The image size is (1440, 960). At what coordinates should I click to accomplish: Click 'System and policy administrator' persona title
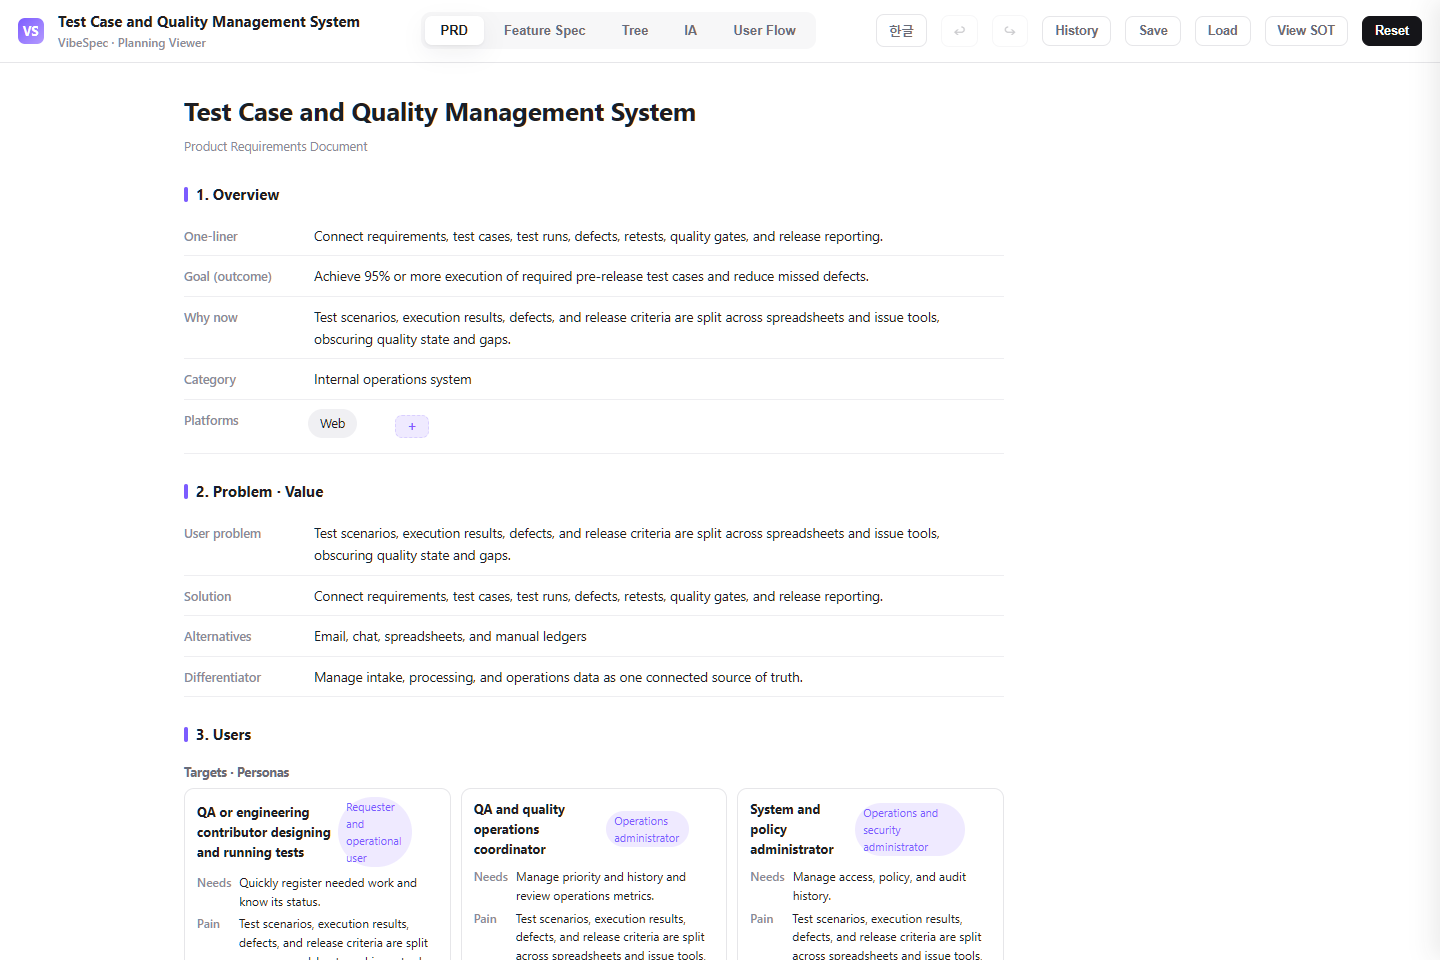pos(792,829)
